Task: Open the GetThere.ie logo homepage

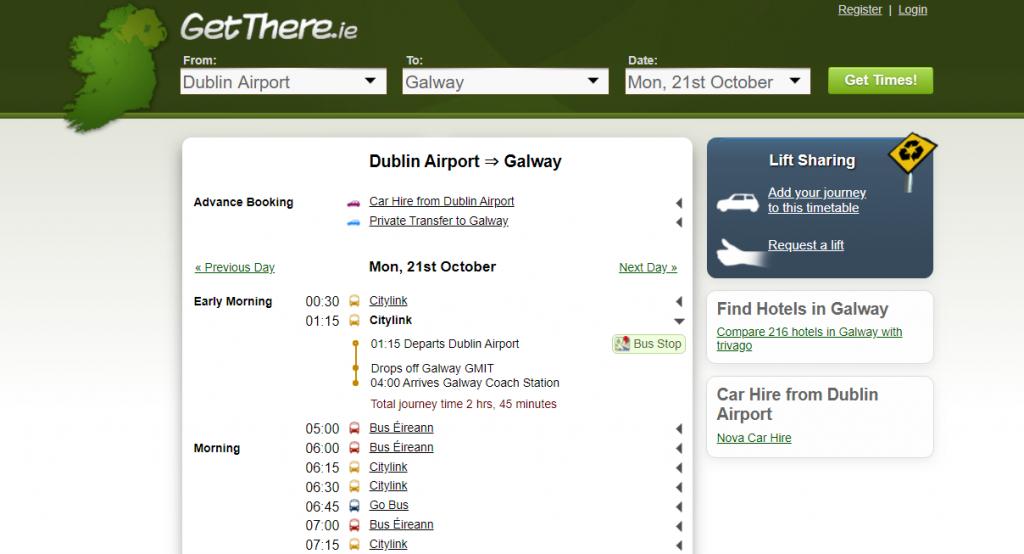Action: coord(268,27)
